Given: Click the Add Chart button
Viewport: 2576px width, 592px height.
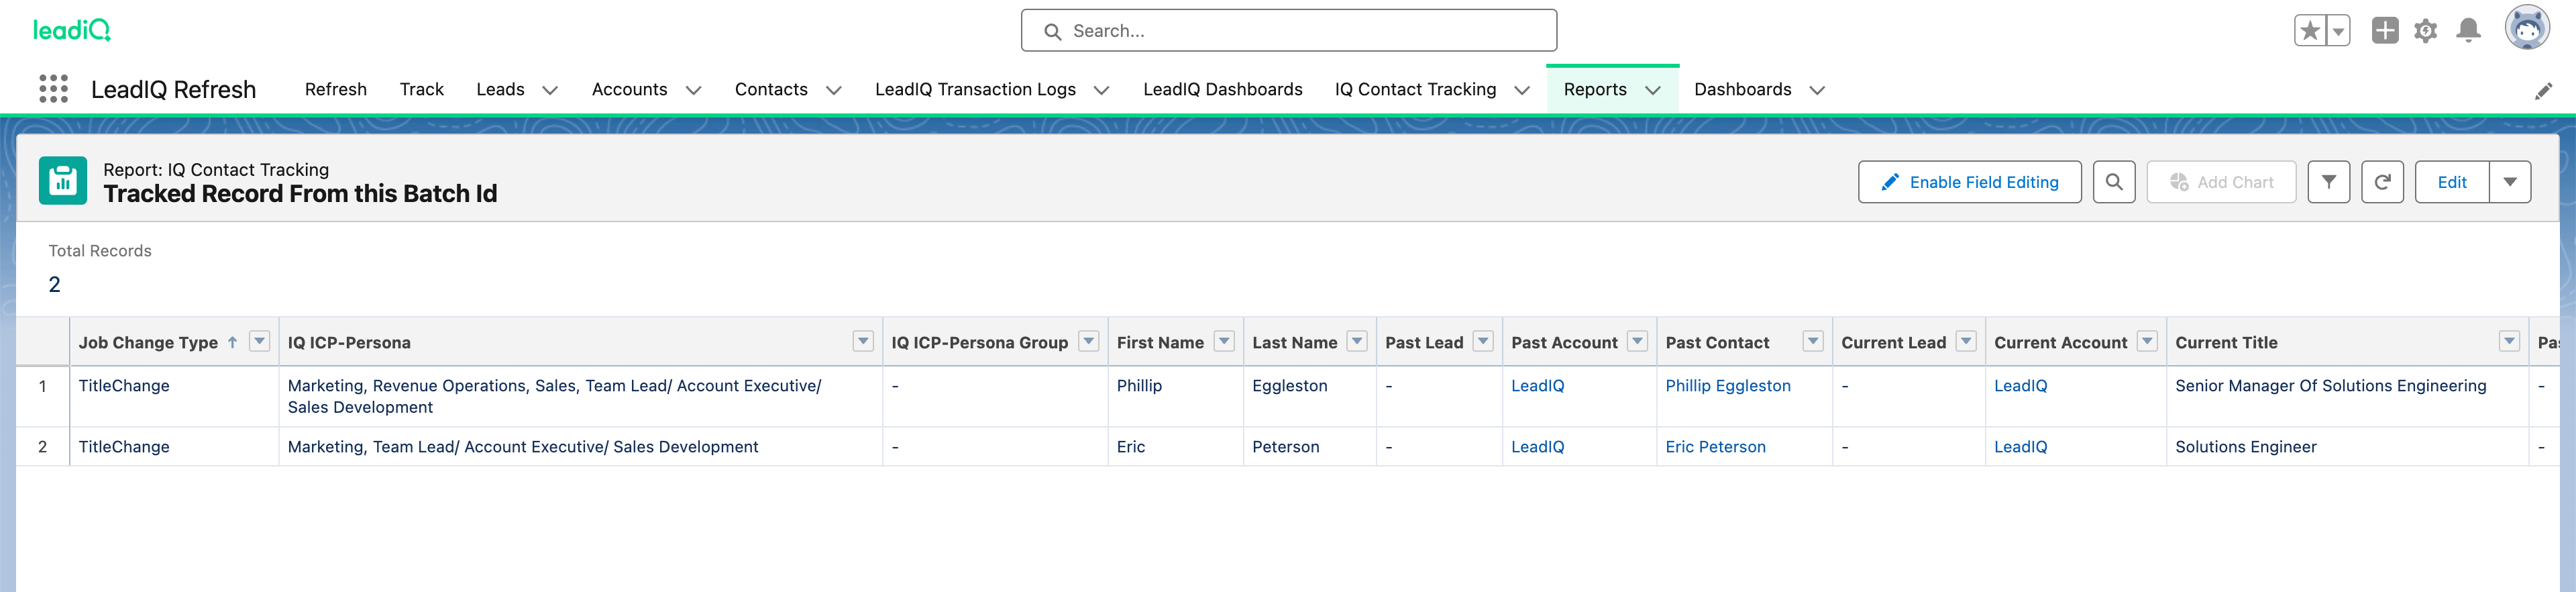Looking at the screenshot, I should pyautogui.click(x=2221, y=182).
